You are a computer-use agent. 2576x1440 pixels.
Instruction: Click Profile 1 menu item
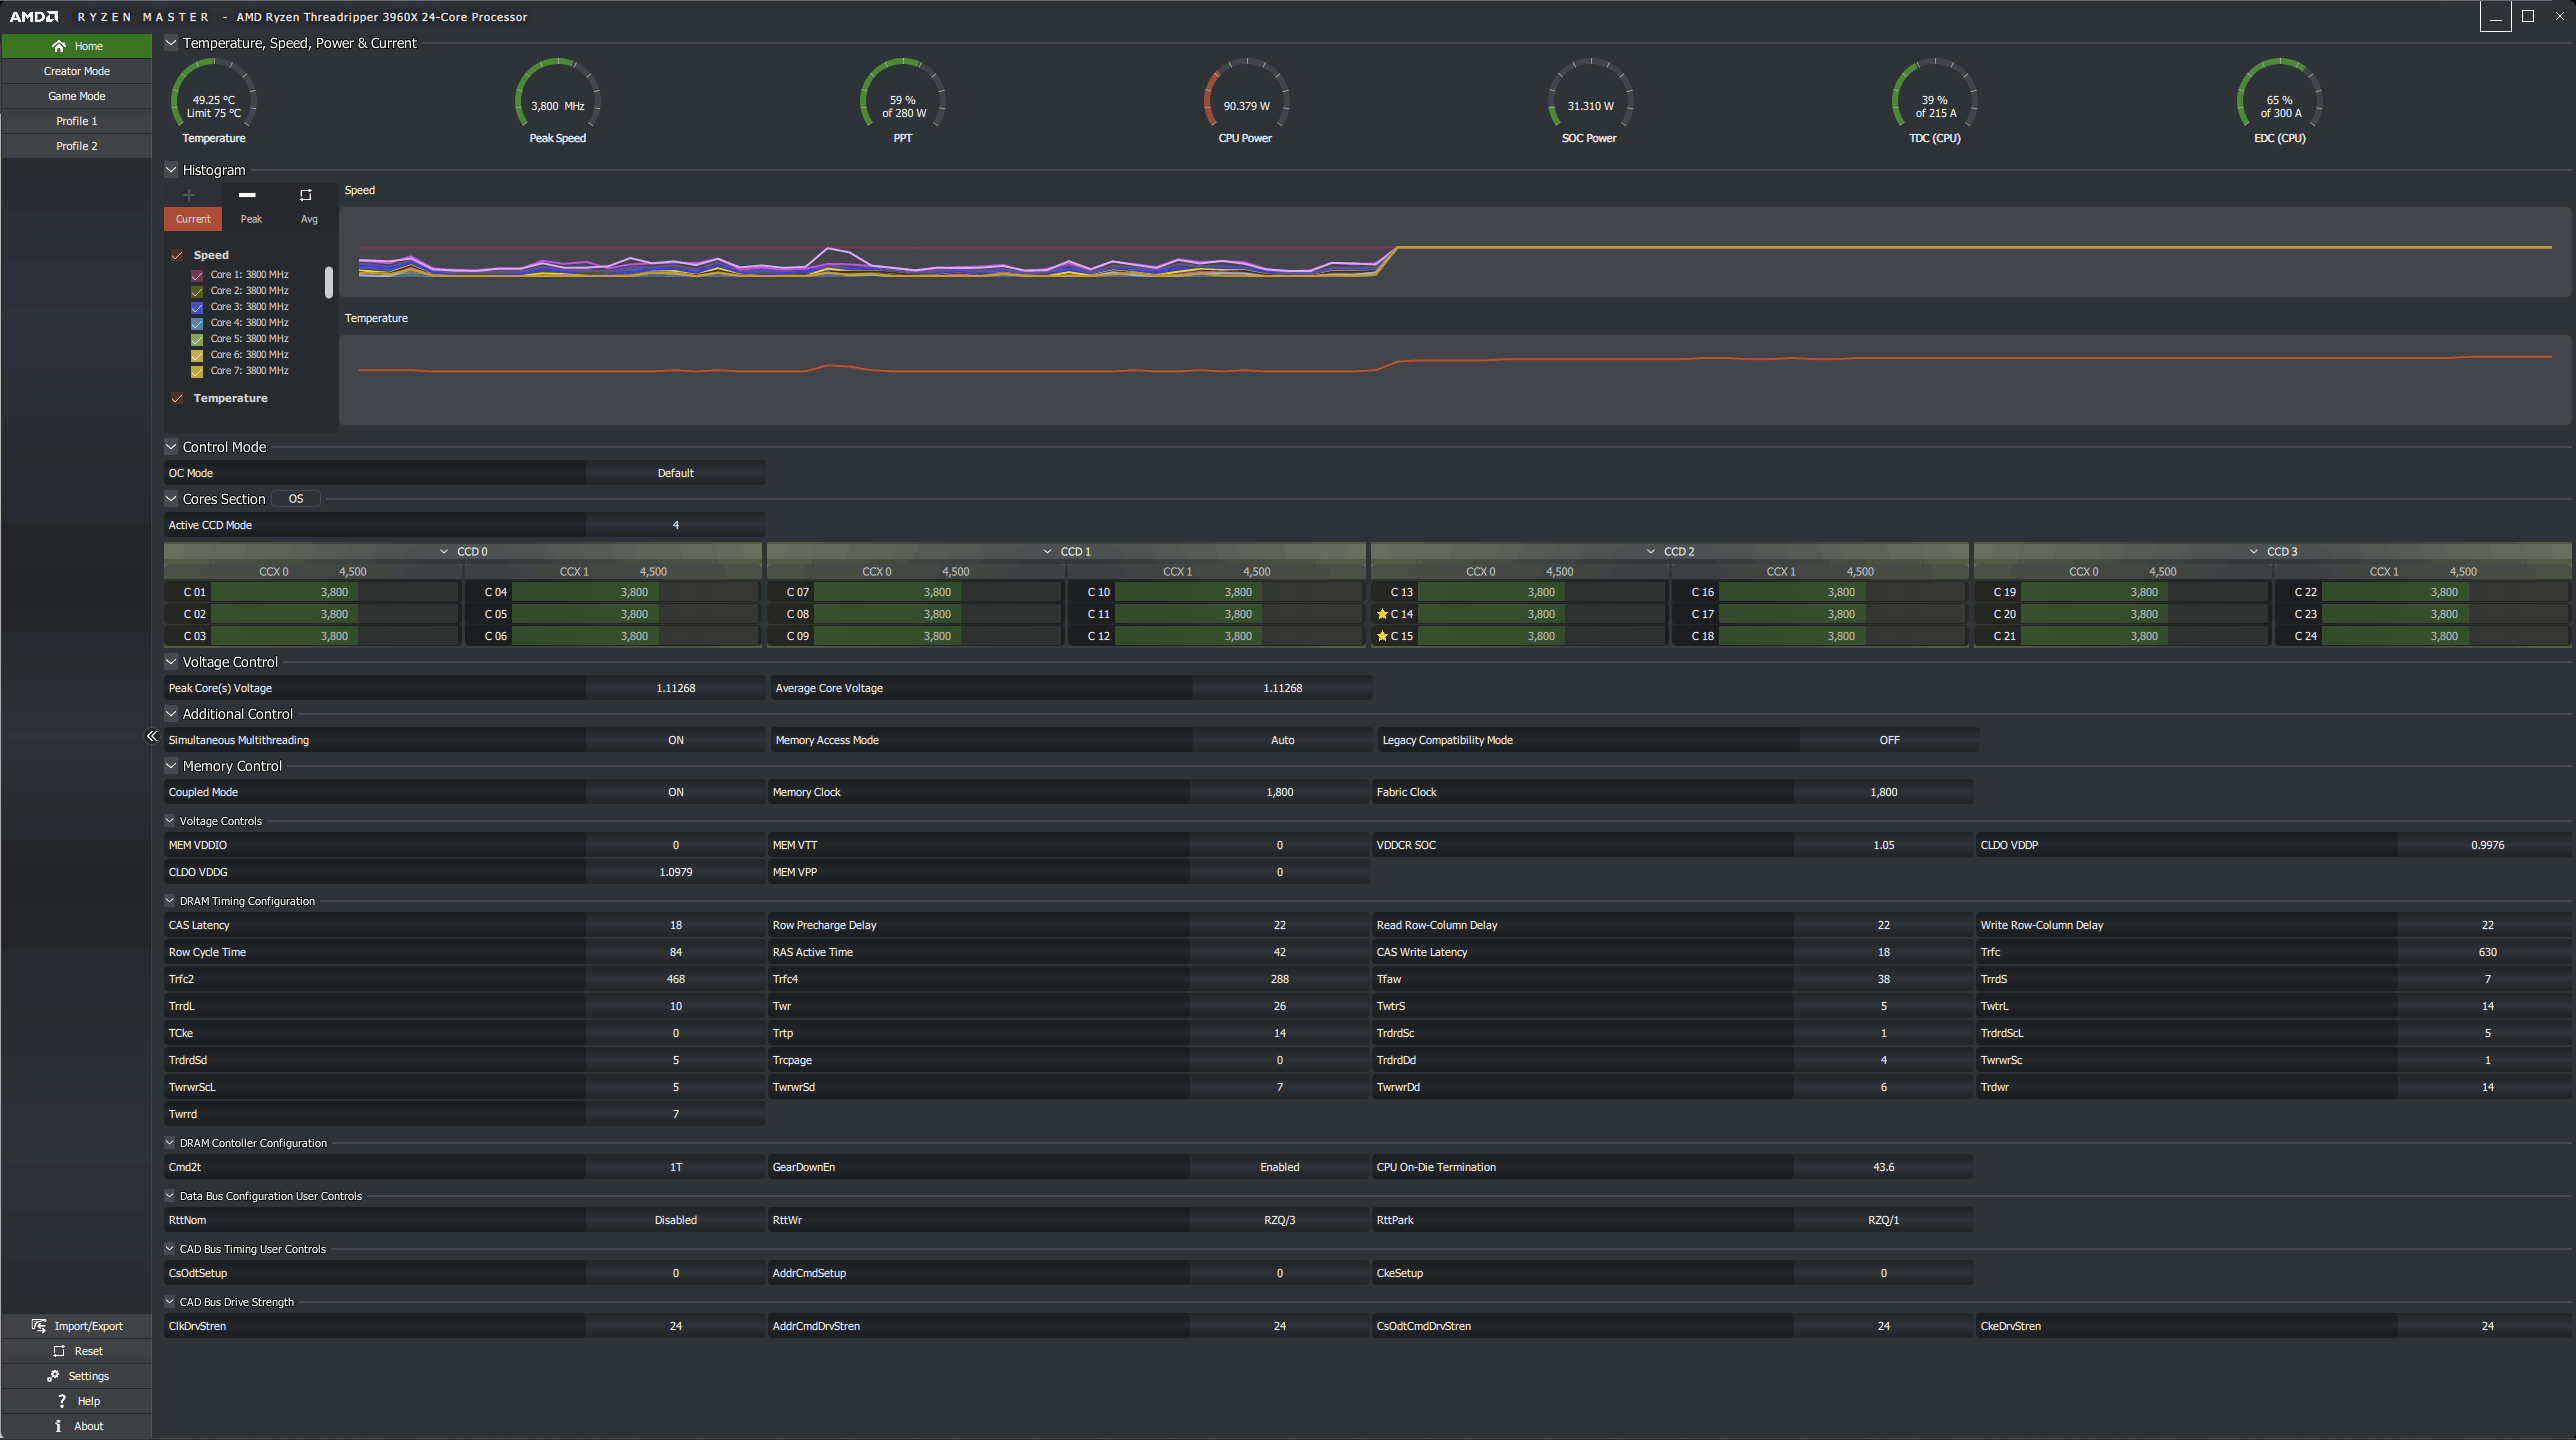(76, 120)
